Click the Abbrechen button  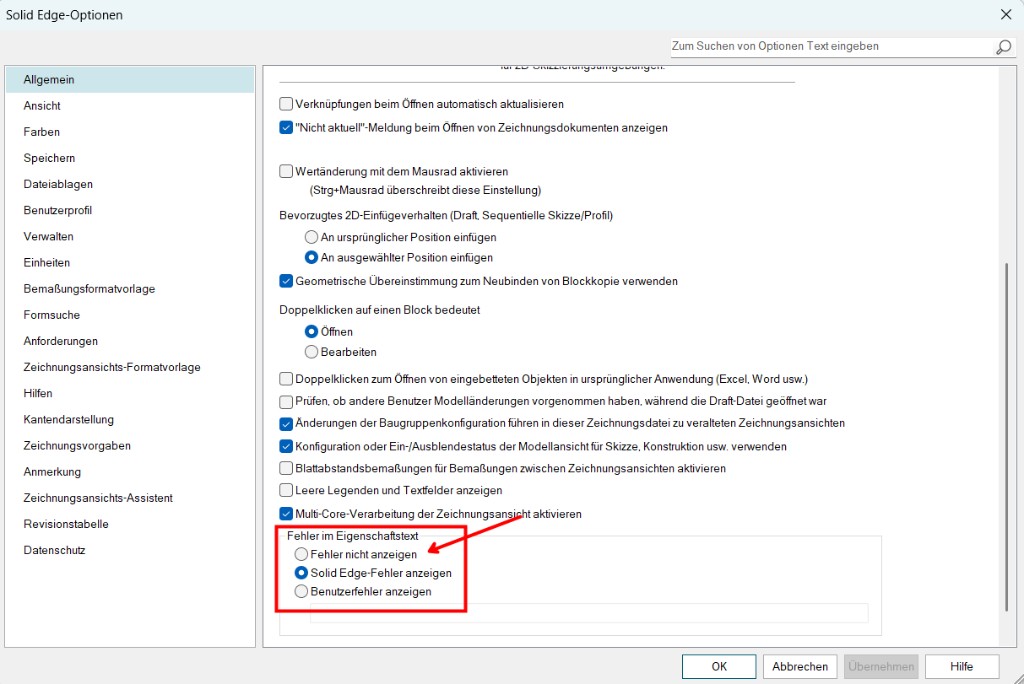click(x=800, y=666)
